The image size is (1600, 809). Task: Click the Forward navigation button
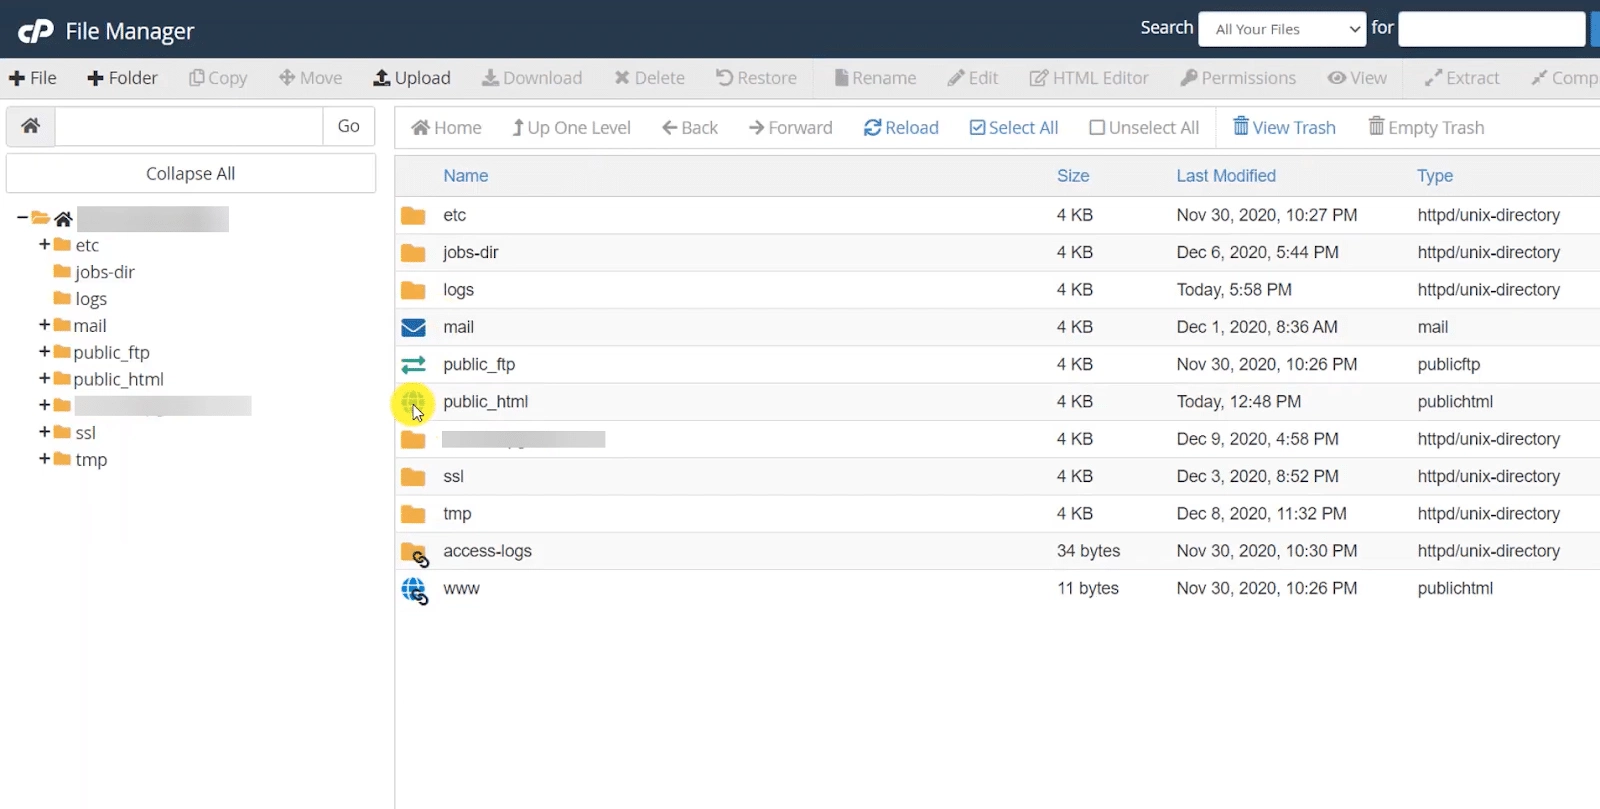[791, 128]
